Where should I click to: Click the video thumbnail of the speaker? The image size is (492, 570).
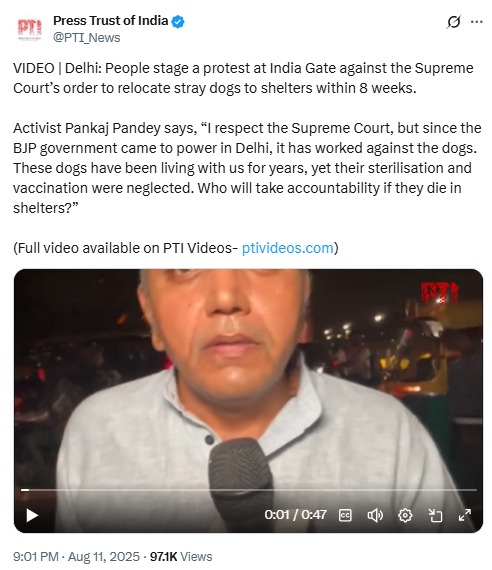click(248, 378)
